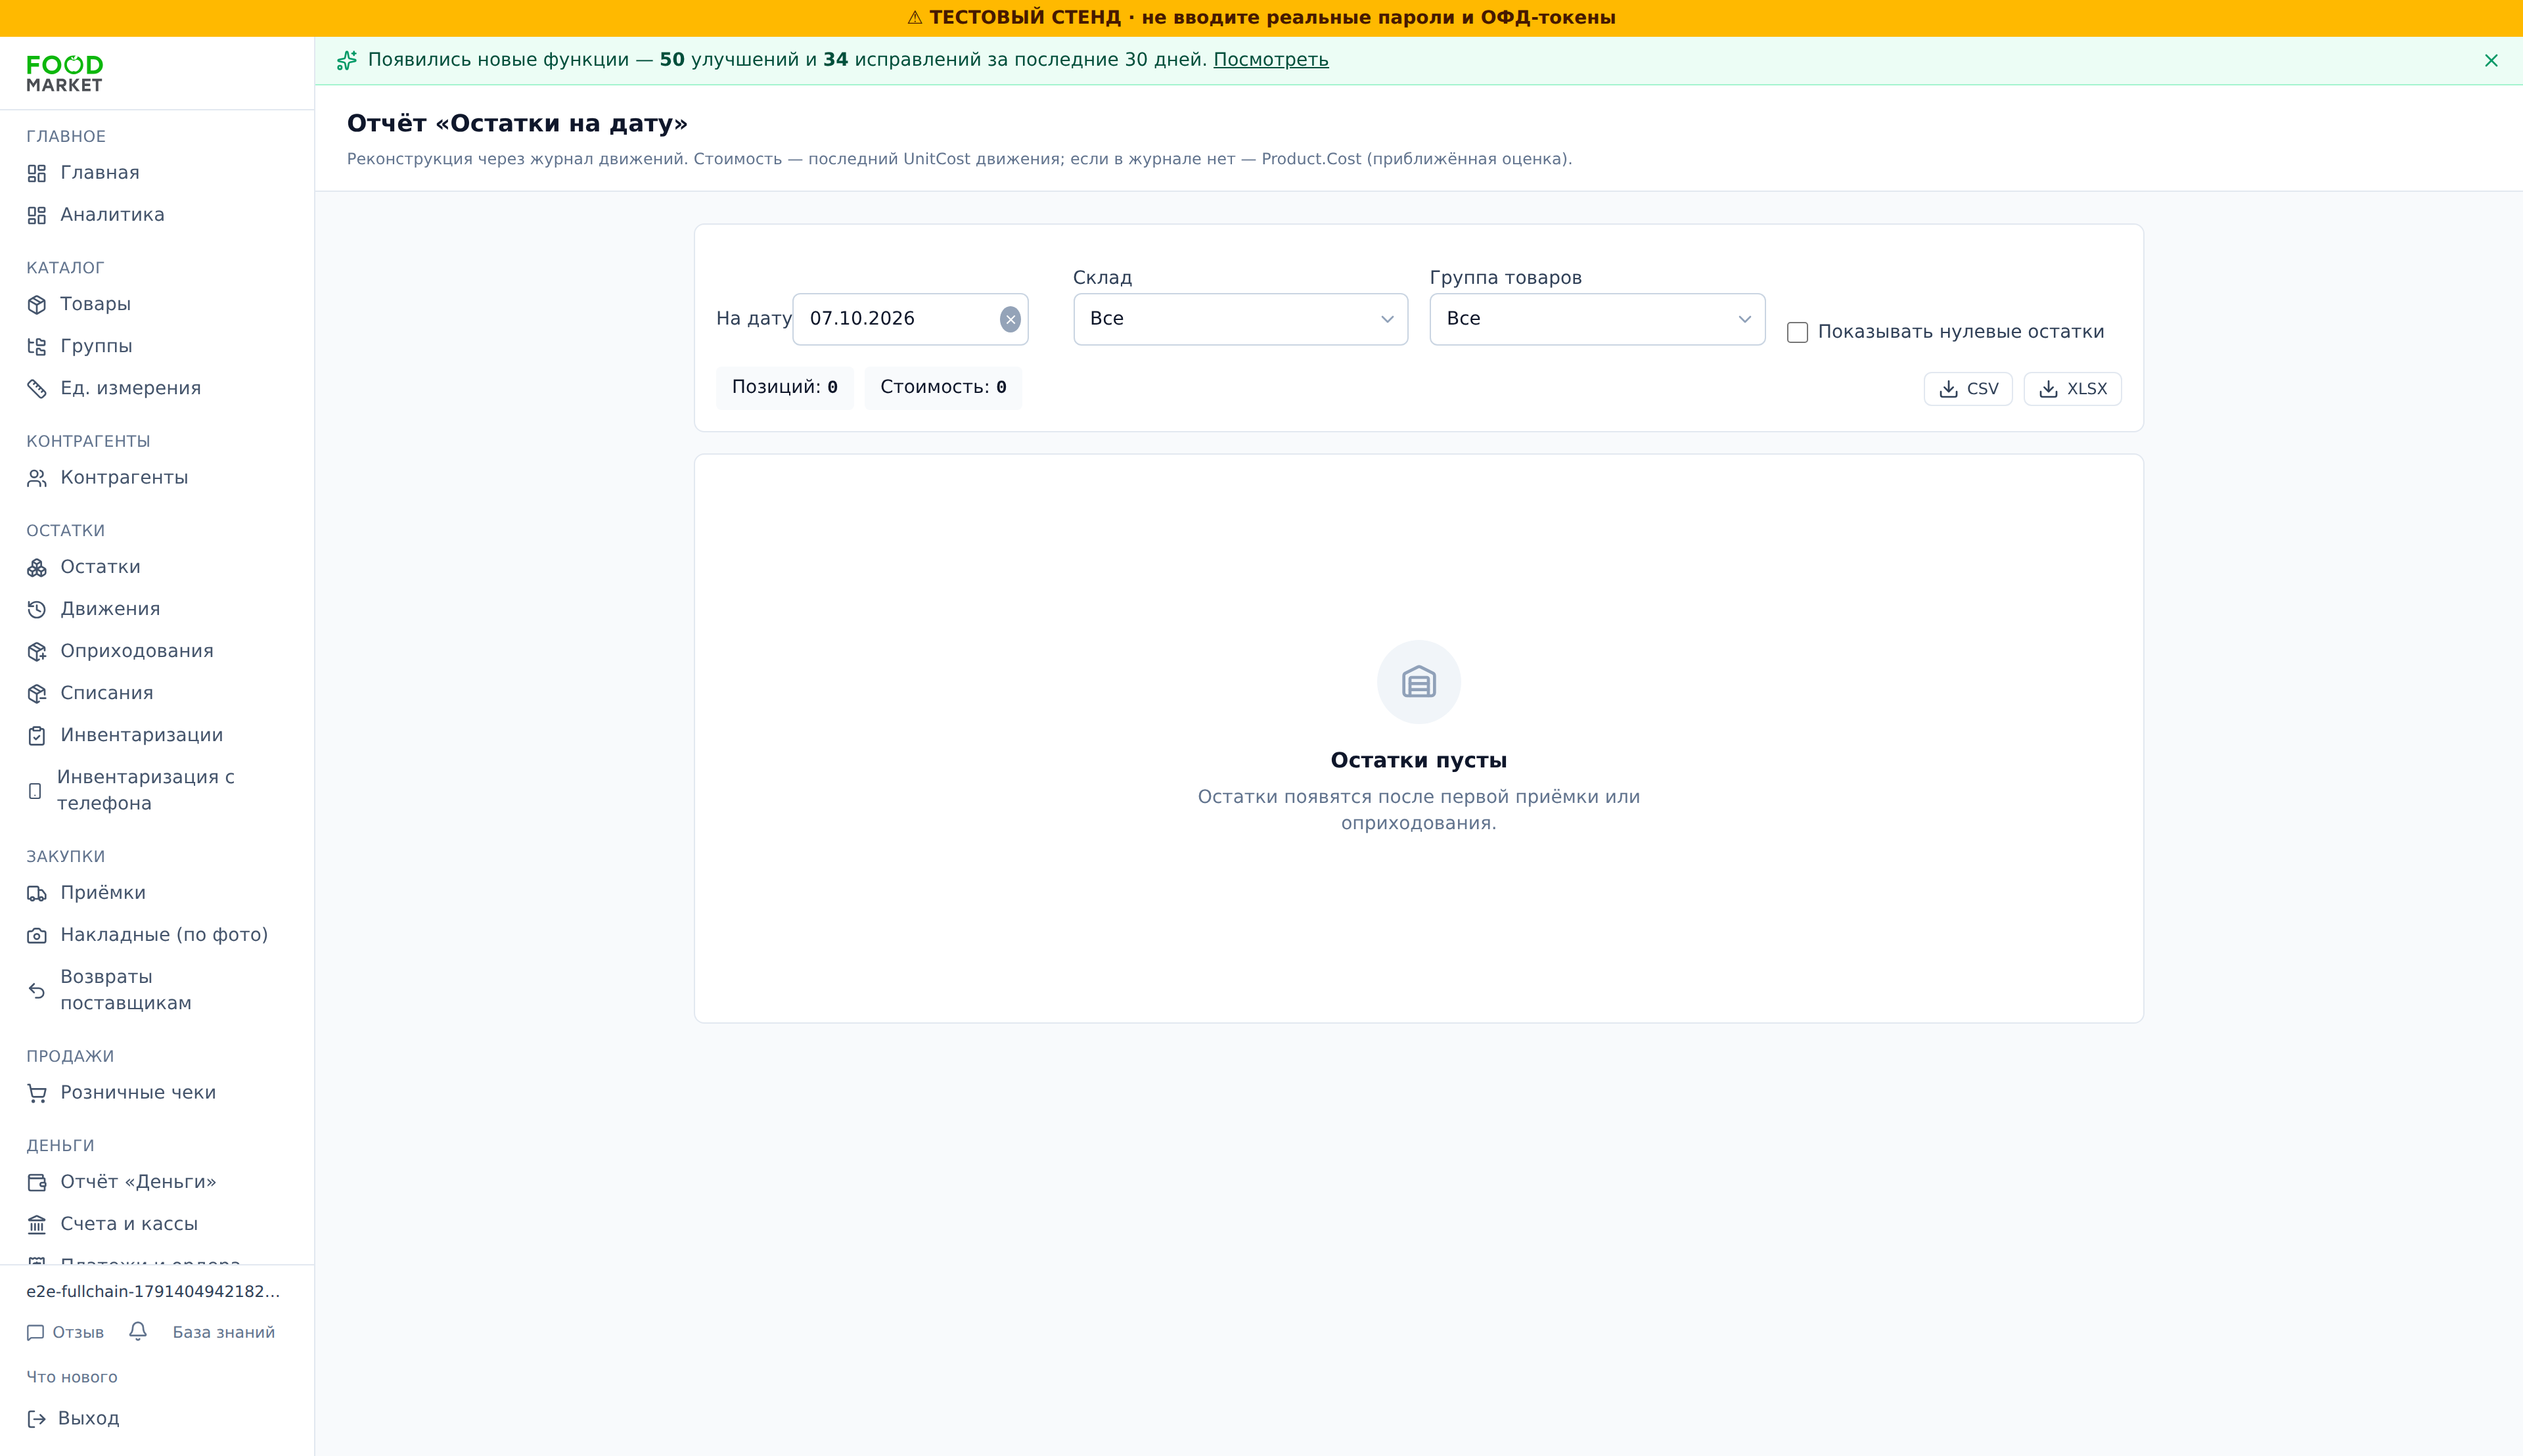The image size is (2523, 1456).
Task: Click the truck icon next to Приёмки
Action: 37,893
